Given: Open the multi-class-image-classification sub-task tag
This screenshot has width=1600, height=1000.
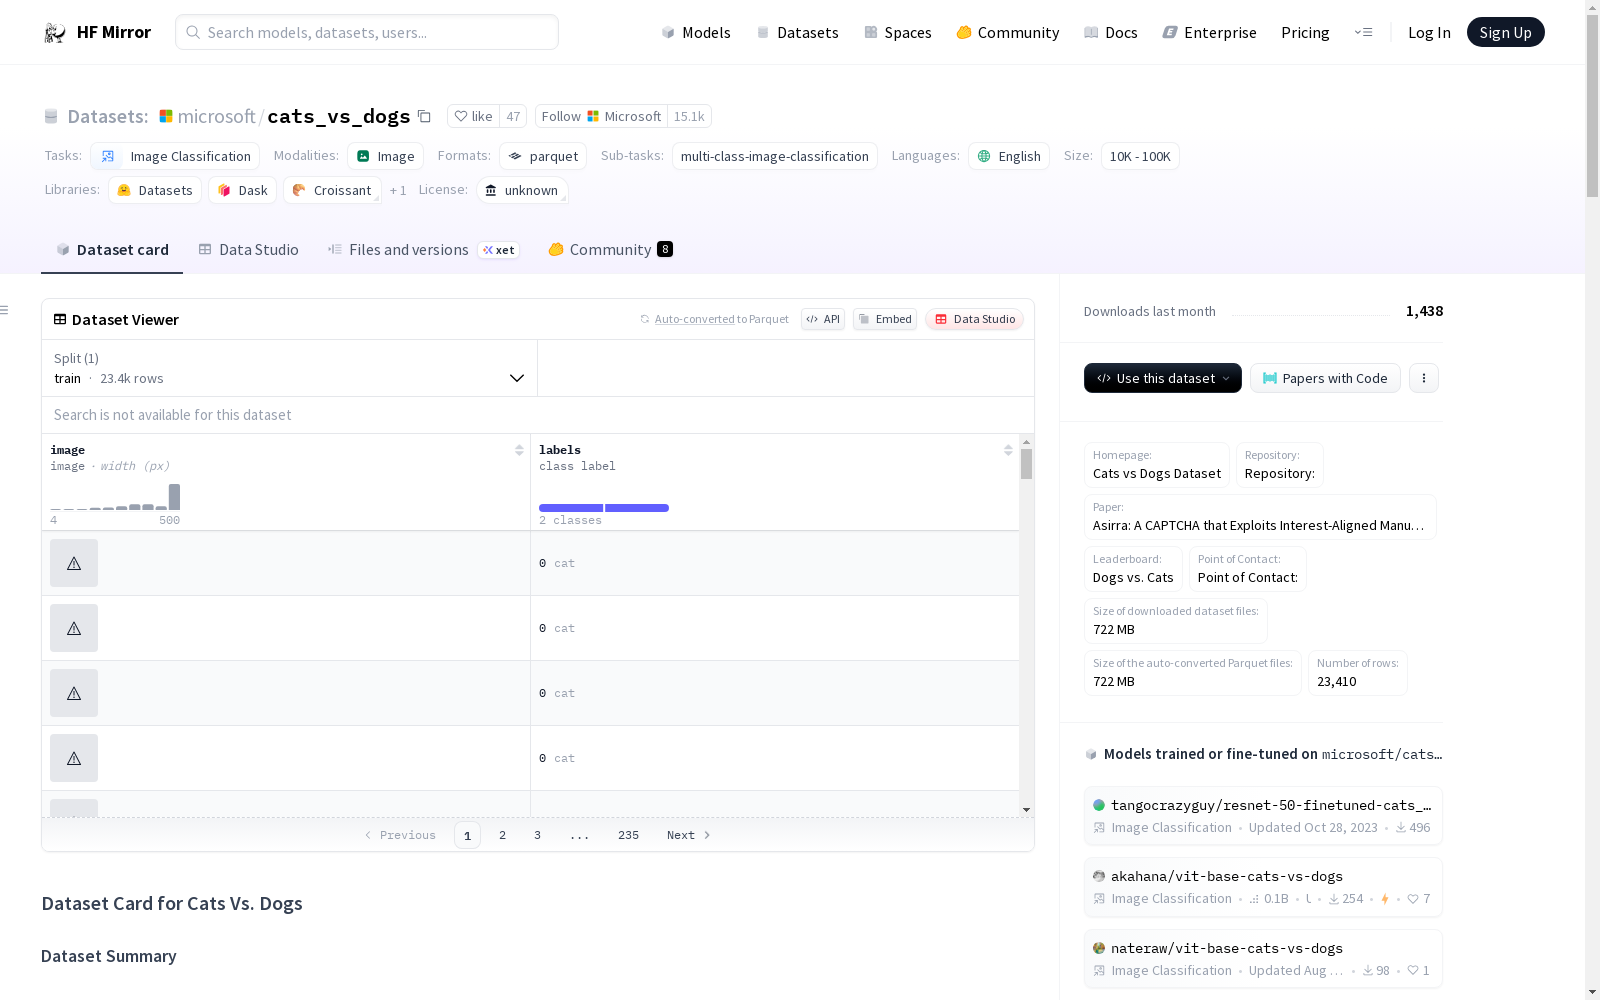Looking at the screenshot, I should (775, 156).
